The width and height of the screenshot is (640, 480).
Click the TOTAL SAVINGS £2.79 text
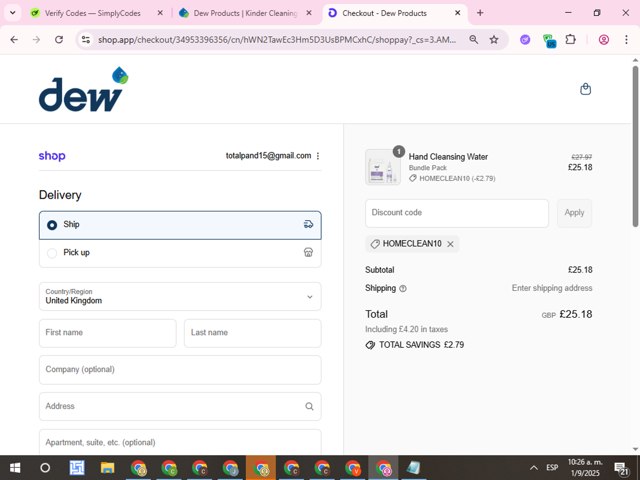(x=421, y=345)
